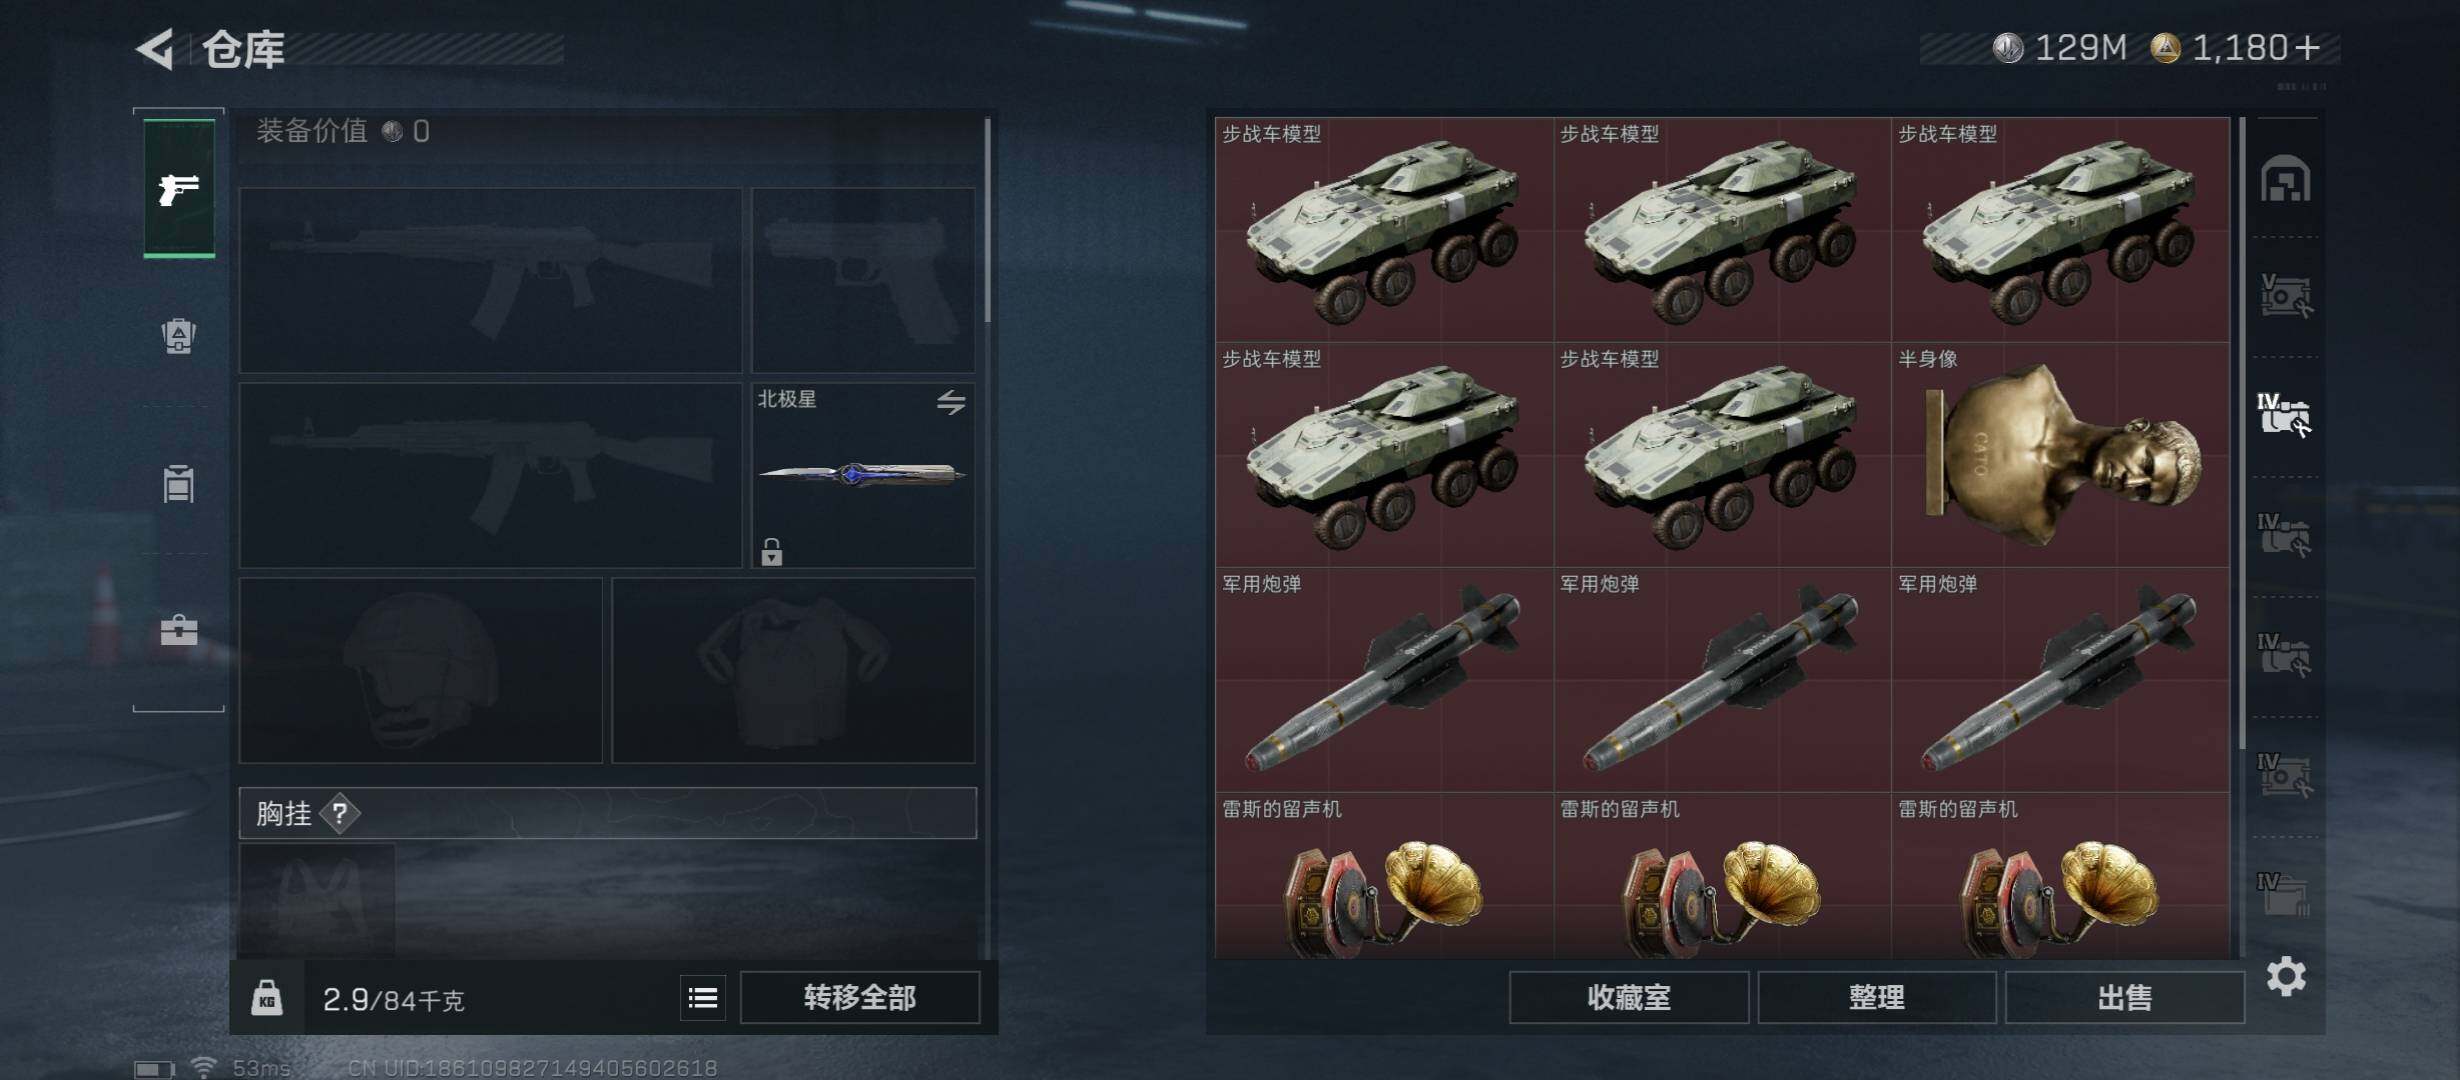Viewport: 2460px width, 1080px height.
Task: Open the backpack tab in left sidebar
Action: point(179,335)
